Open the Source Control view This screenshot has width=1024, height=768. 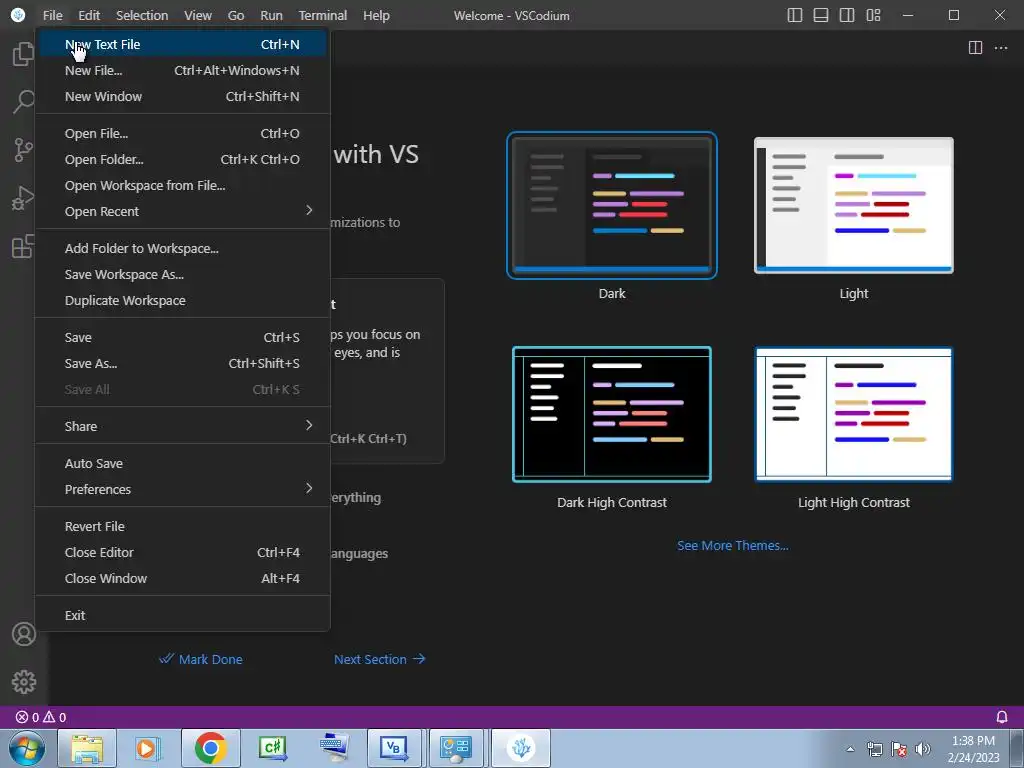(24, 150)
